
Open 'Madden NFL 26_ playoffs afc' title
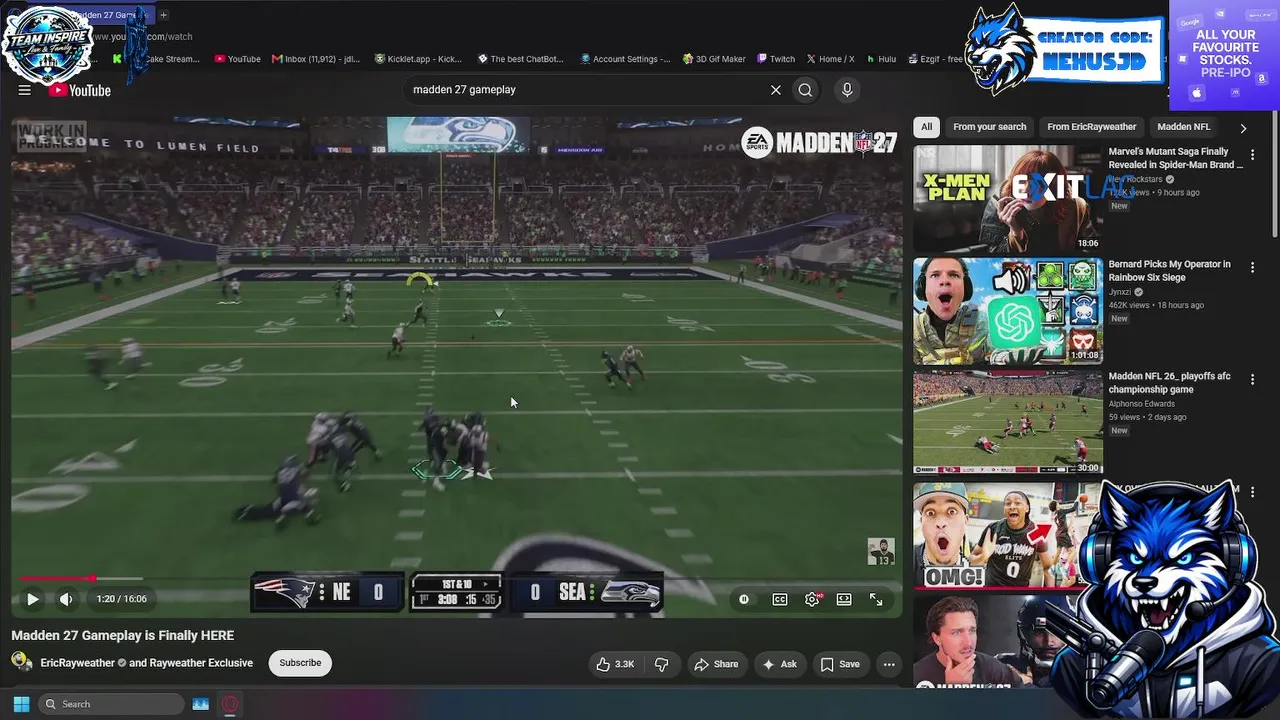tap(1169, 383)
